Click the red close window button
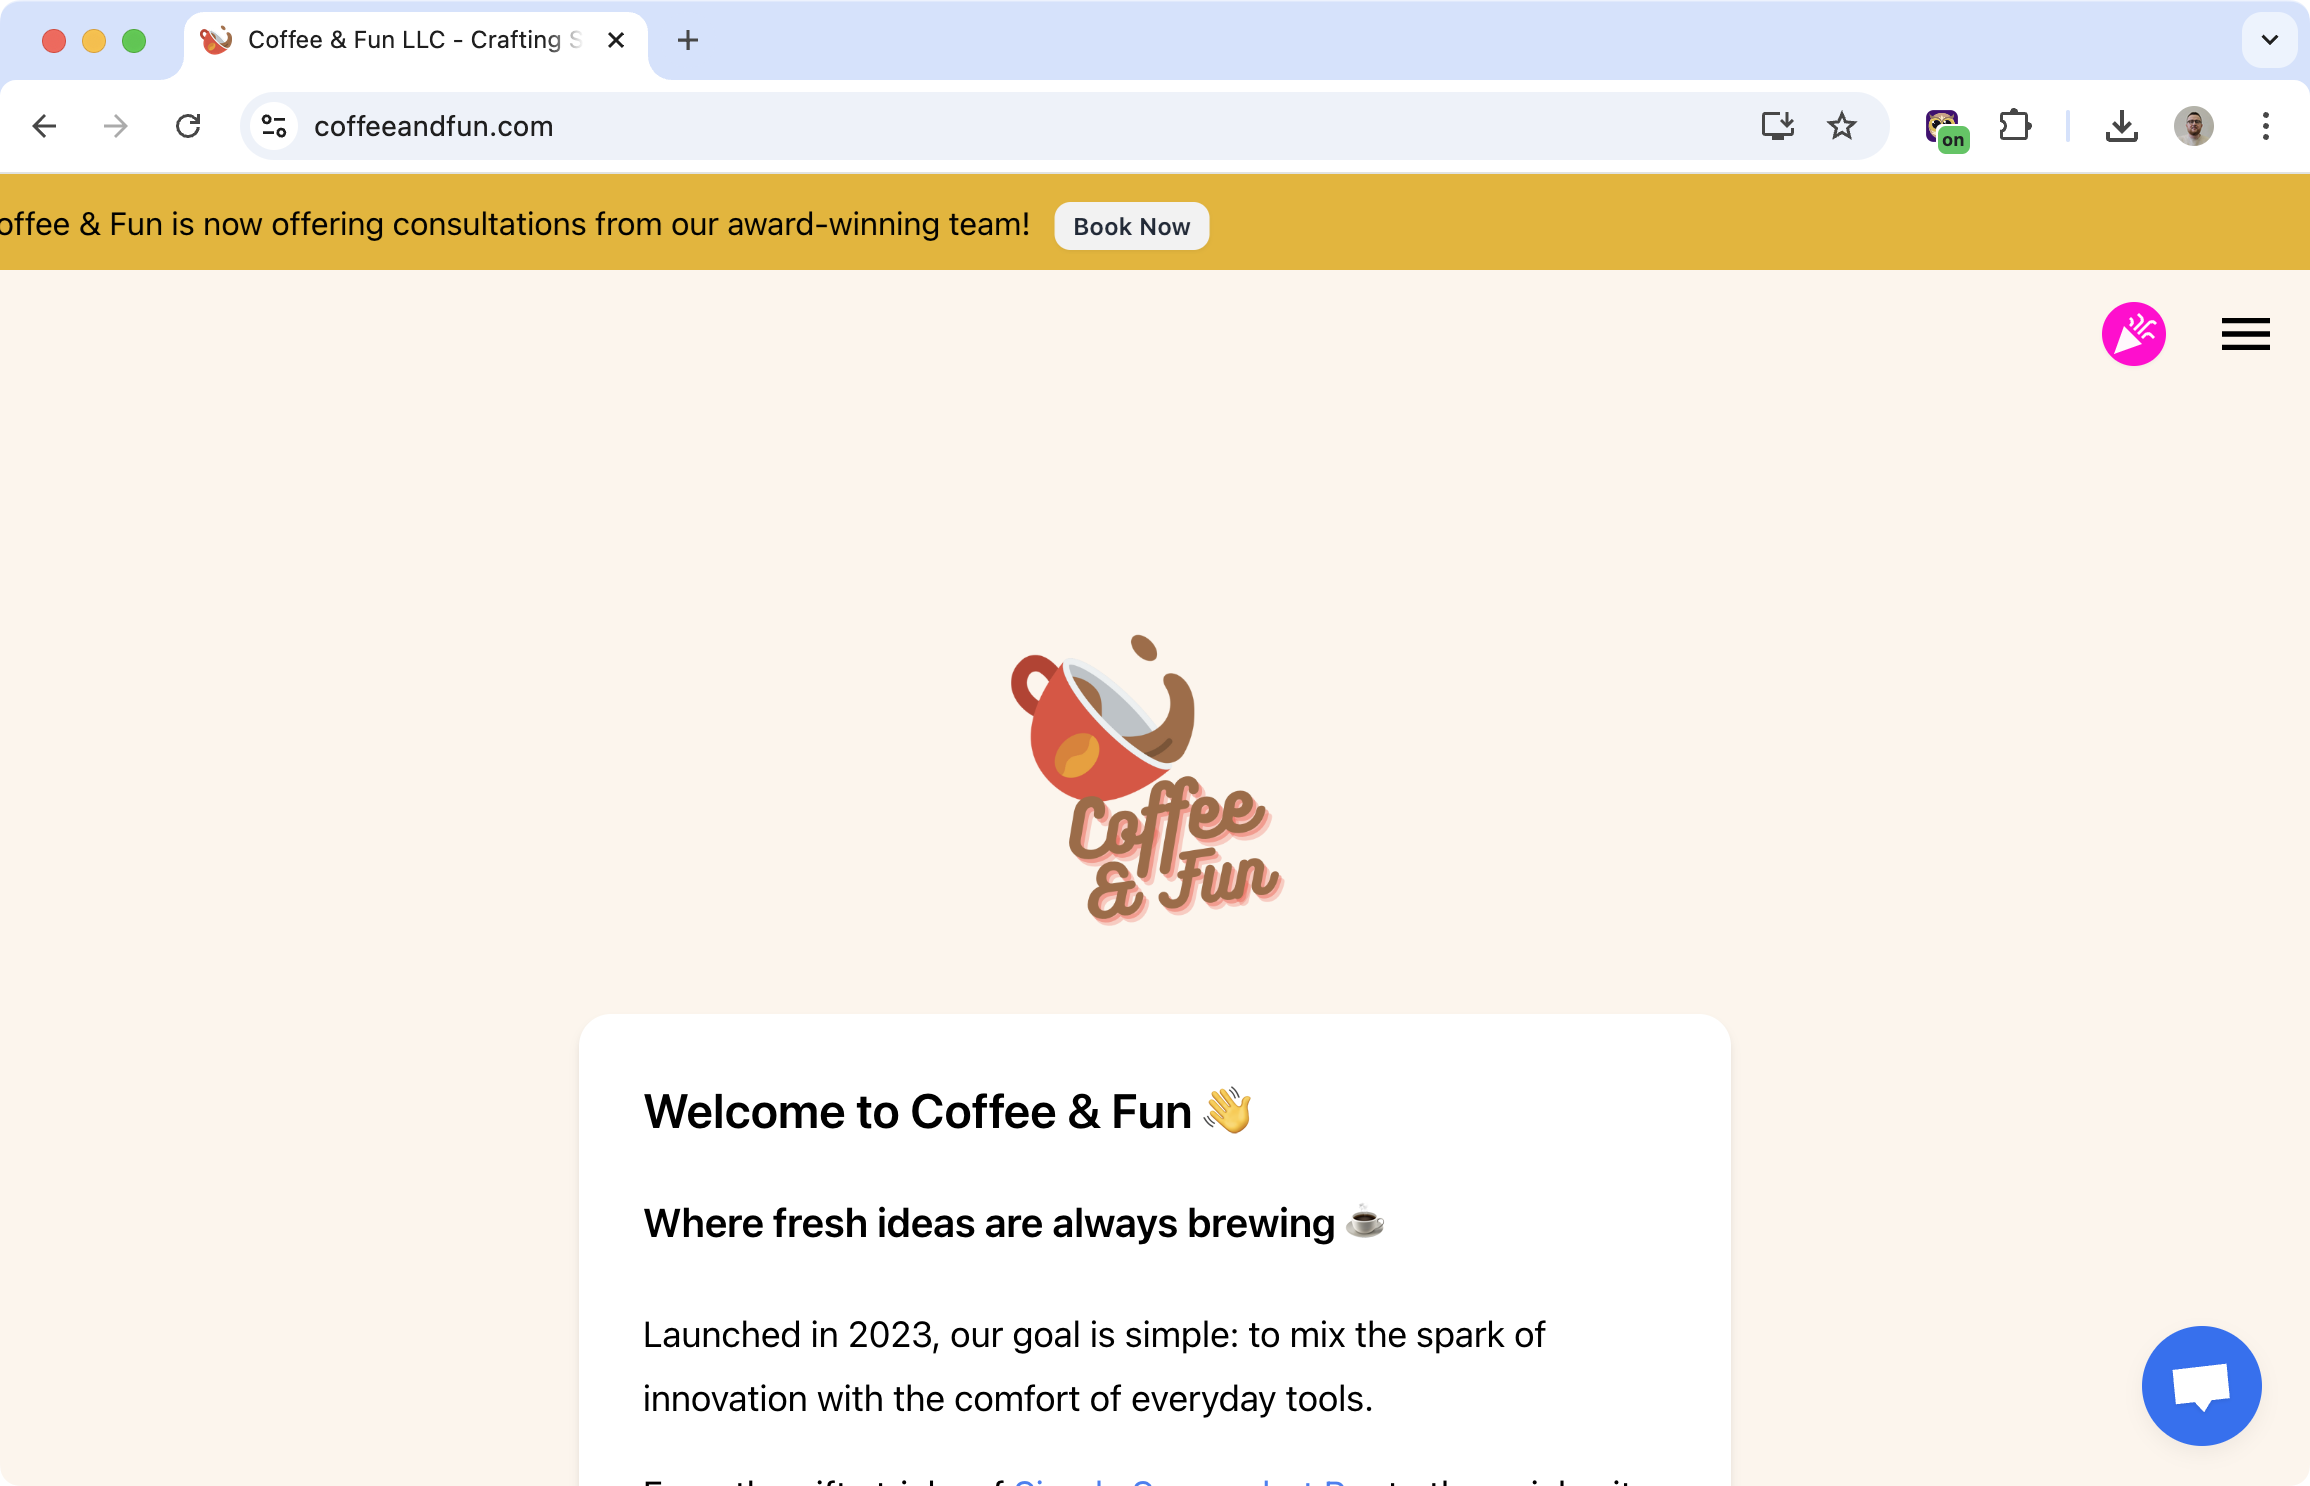The width and height of the screenshot is (2310, 1486). pos(54,40)
